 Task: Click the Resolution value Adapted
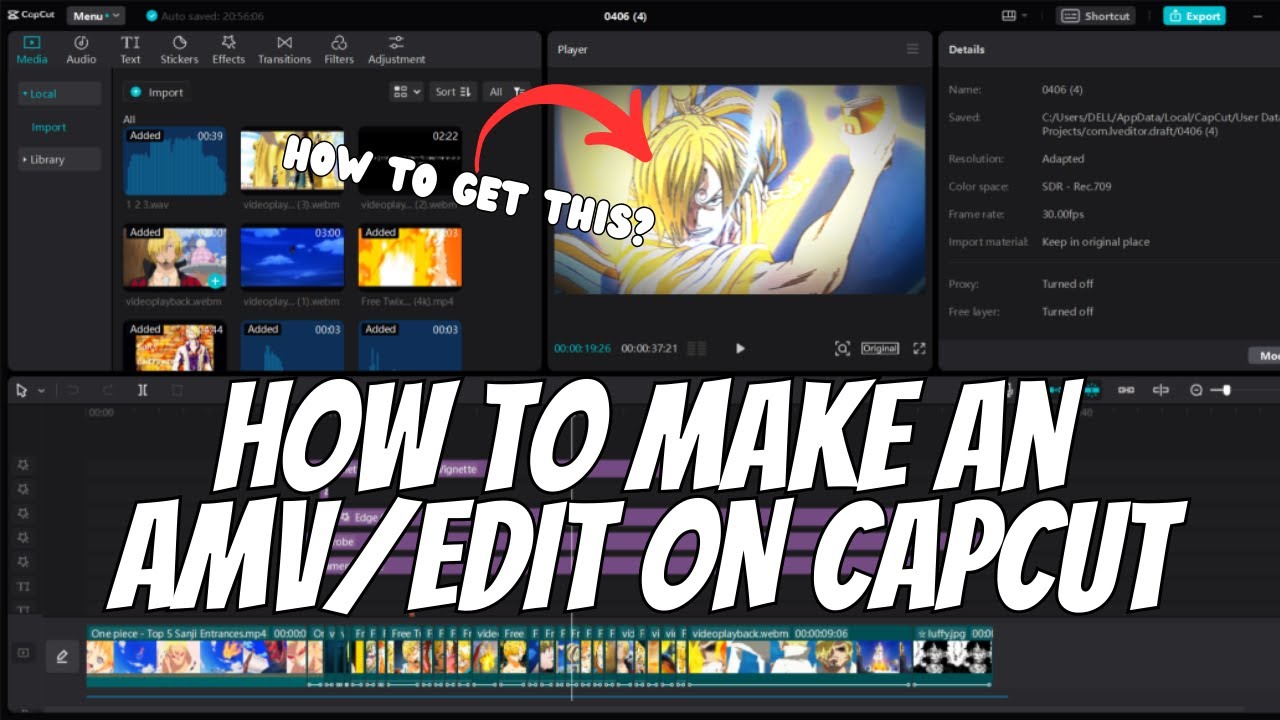1063,159
